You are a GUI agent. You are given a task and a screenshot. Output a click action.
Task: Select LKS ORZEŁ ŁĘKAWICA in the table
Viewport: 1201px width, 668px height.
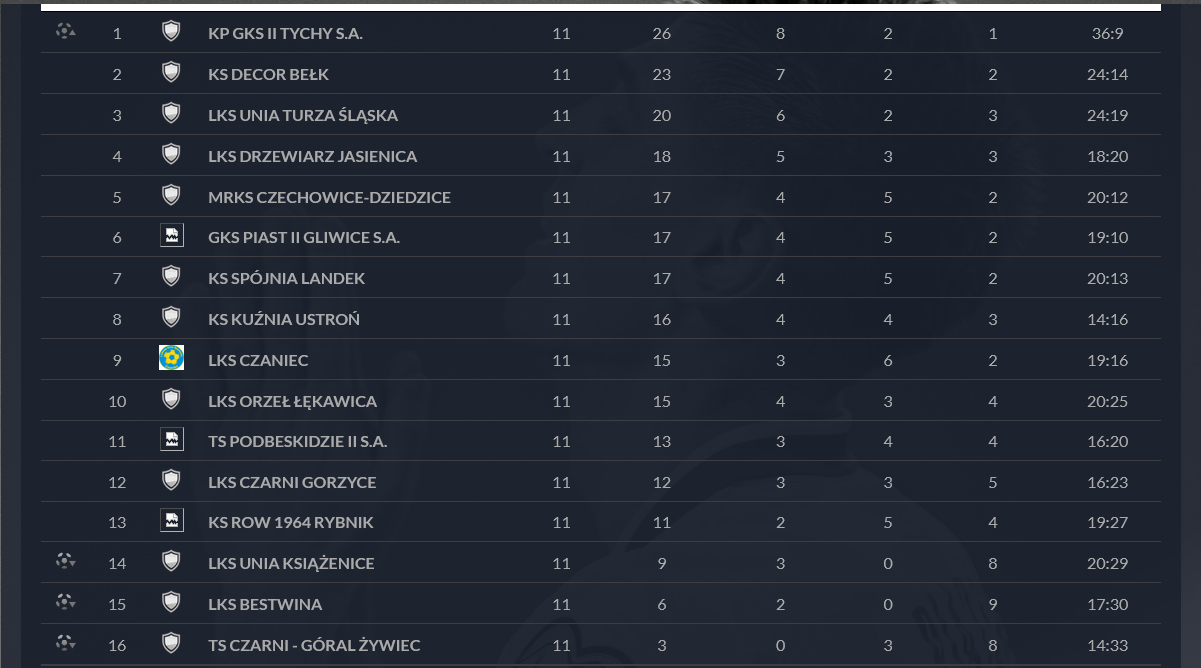(x=292, y=401)
